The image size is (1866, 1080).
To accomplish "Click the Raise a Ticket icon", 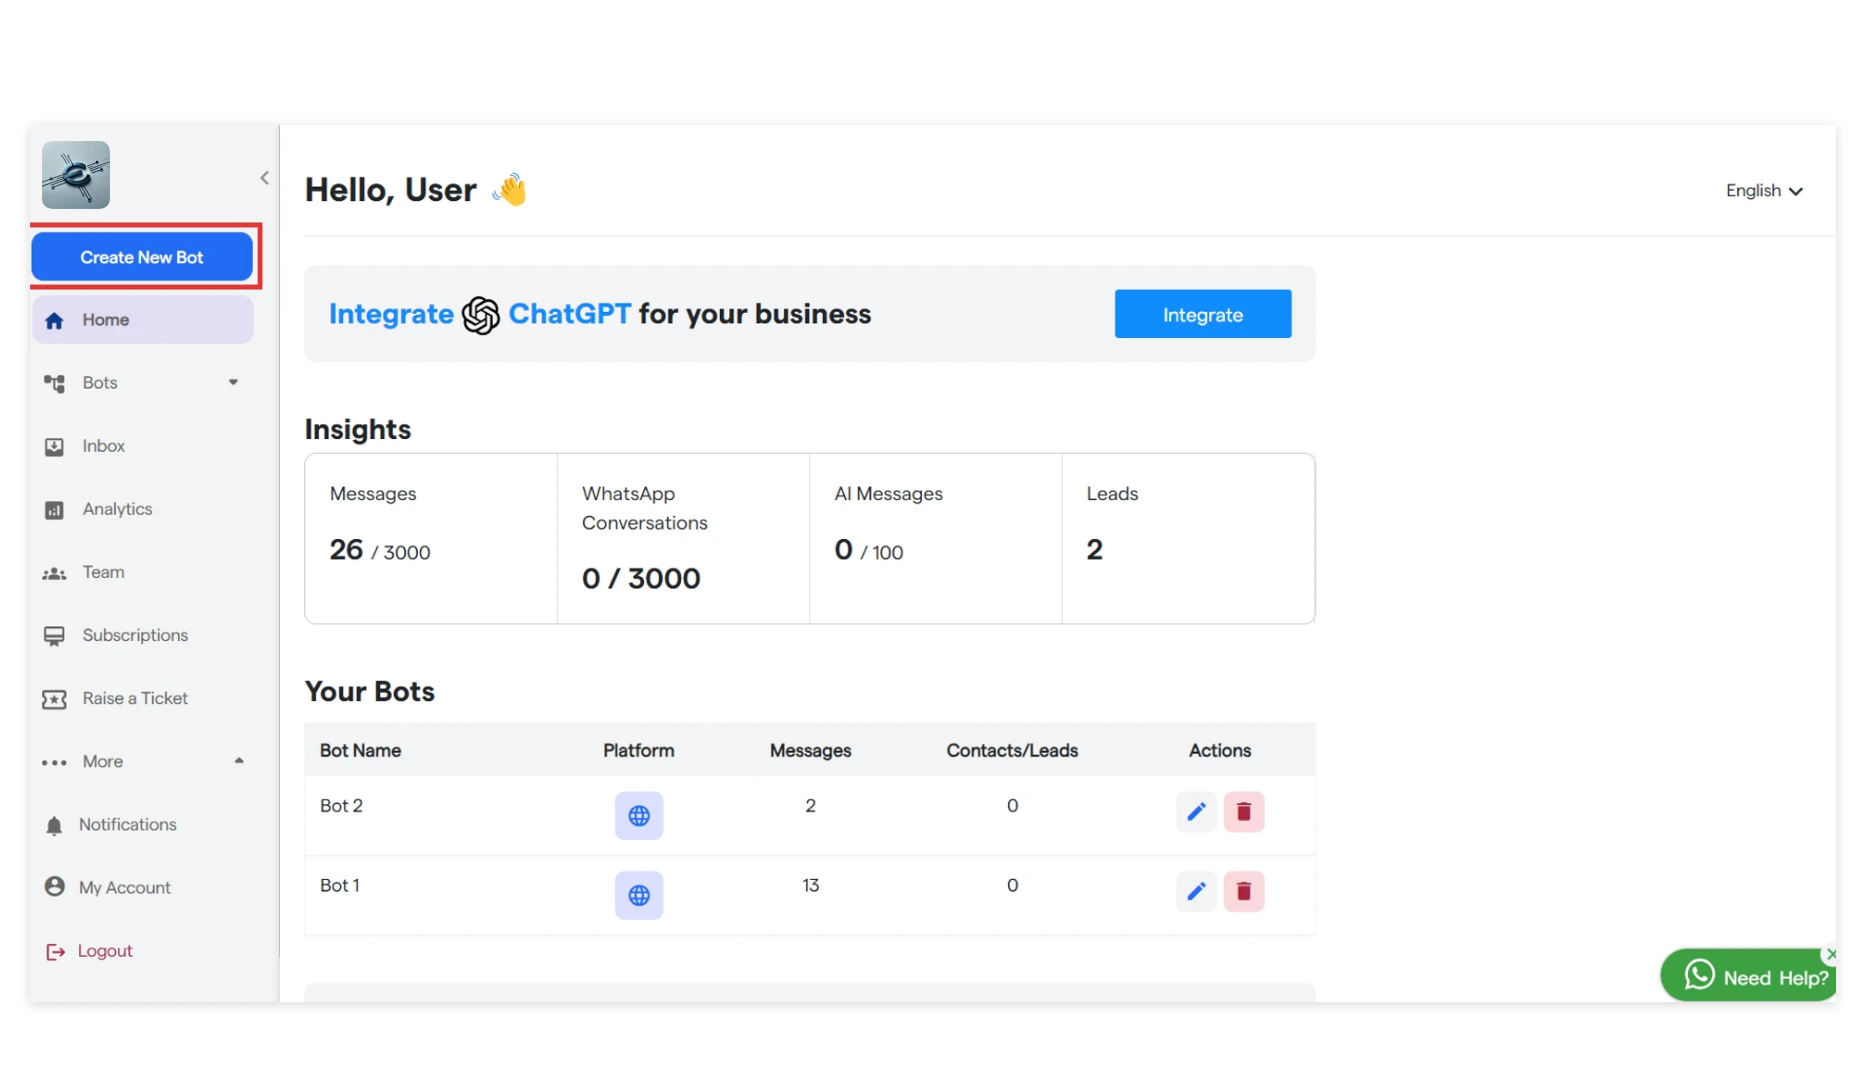I will point(55,699).
